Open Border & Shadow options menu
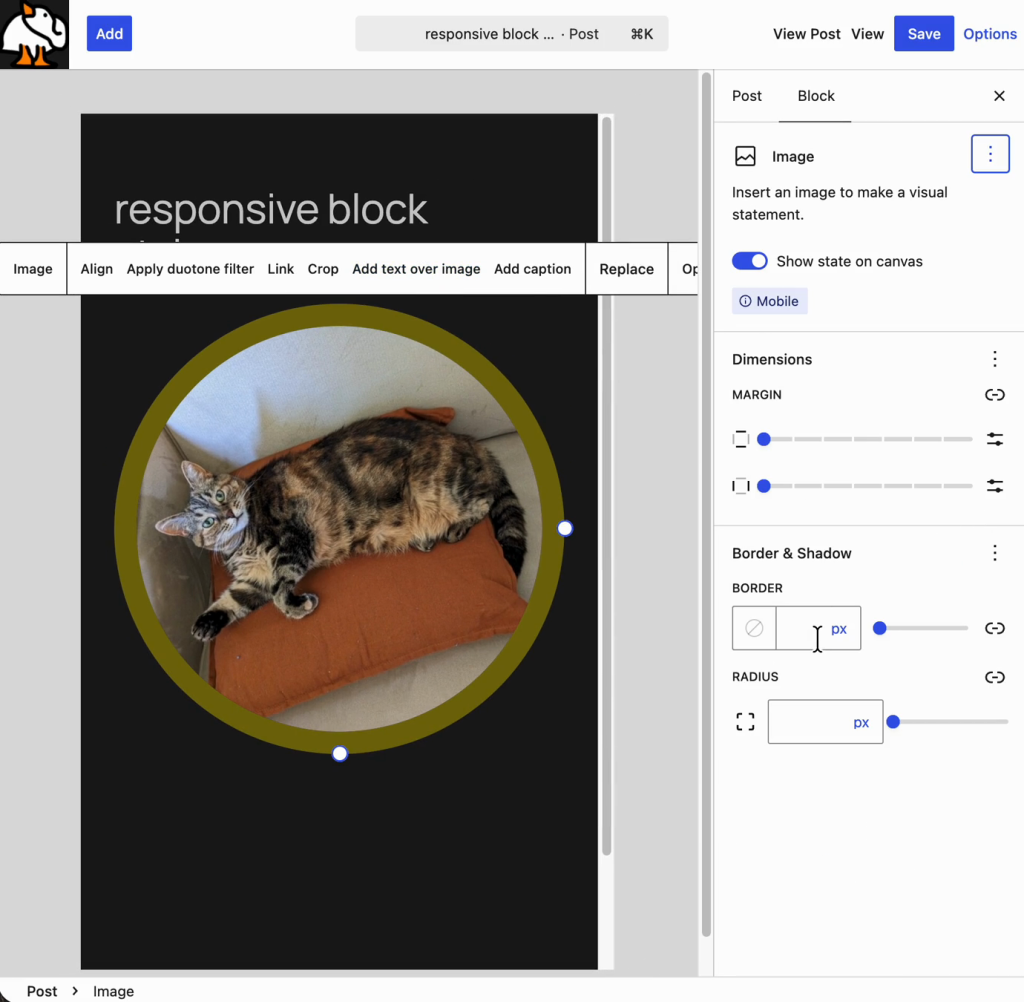Screen dimensions: 1024x1002 coord(995,553)
